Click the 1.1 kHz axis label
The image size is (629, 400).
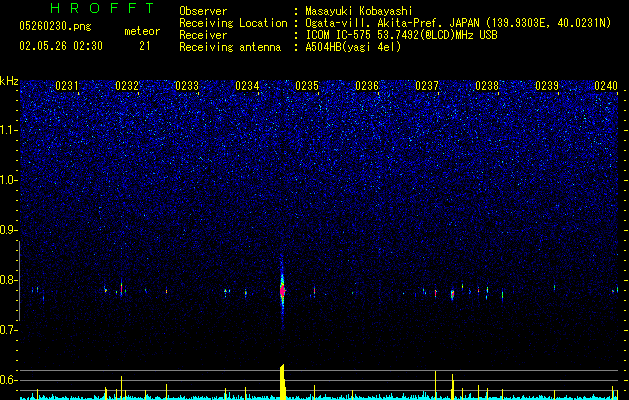(x=8, y=130)
